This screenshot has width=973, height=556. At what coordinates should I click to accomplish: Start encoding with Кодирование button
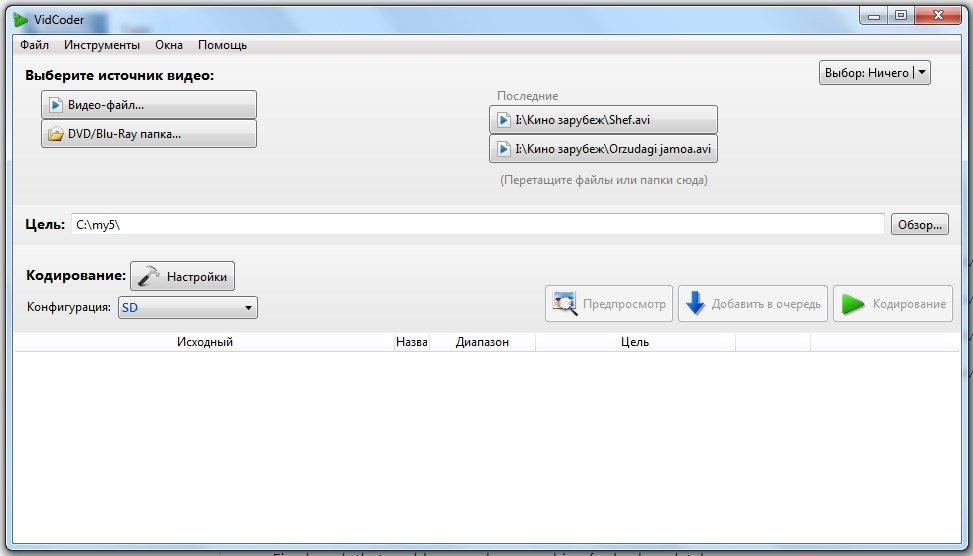893,303
